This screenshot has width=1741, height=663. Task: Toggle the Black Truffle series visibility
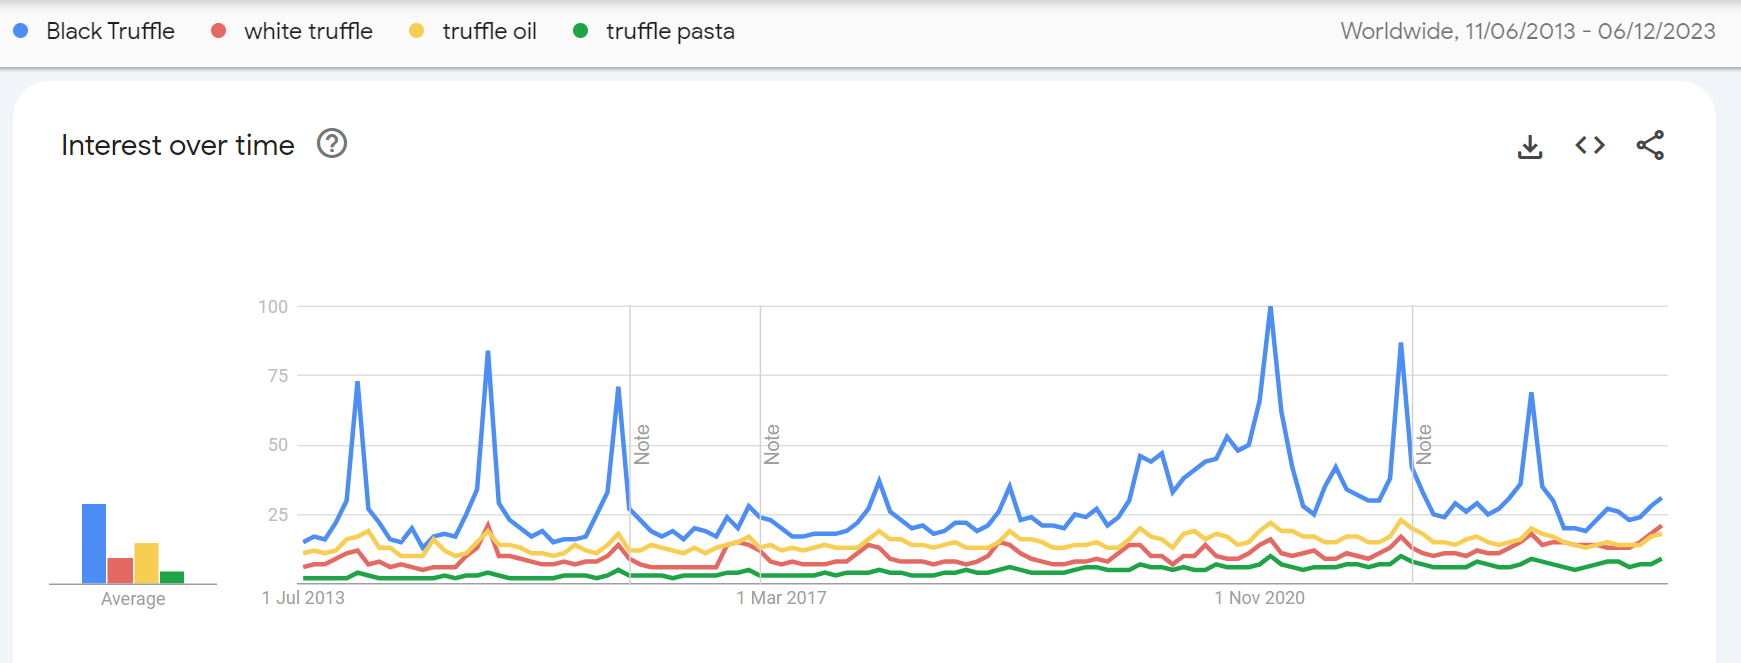click(x=108, y=31)
